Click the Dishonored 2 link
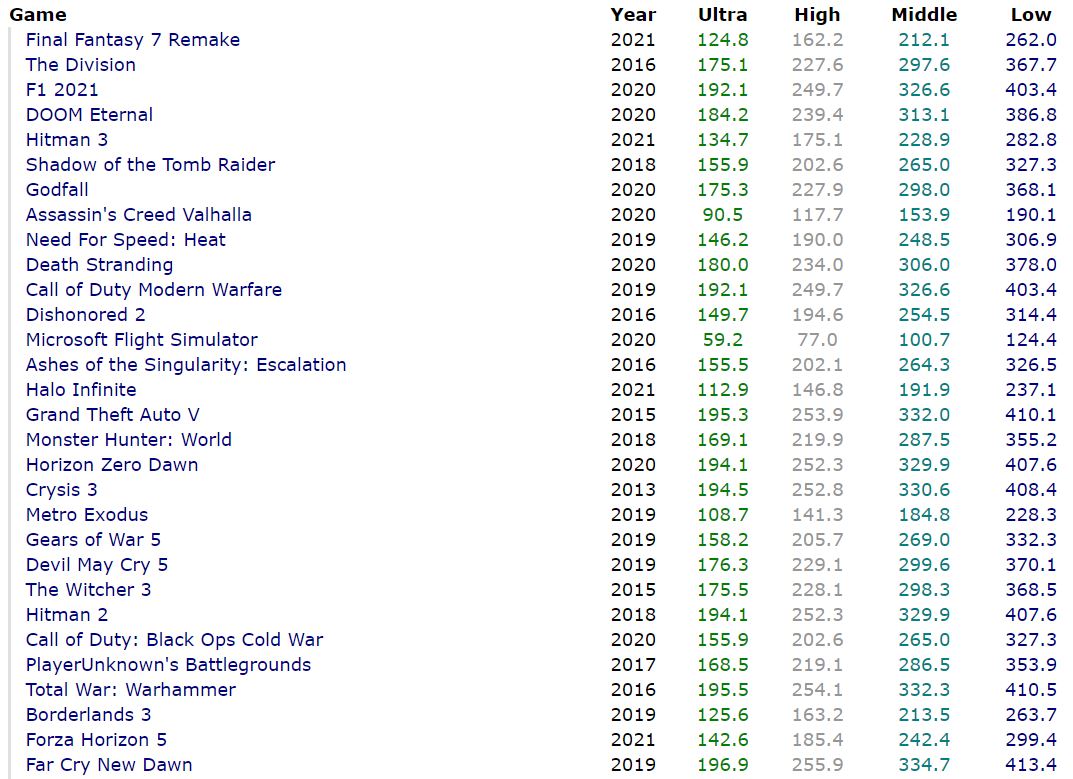1073x779 pixels. (x=86, y=315)
